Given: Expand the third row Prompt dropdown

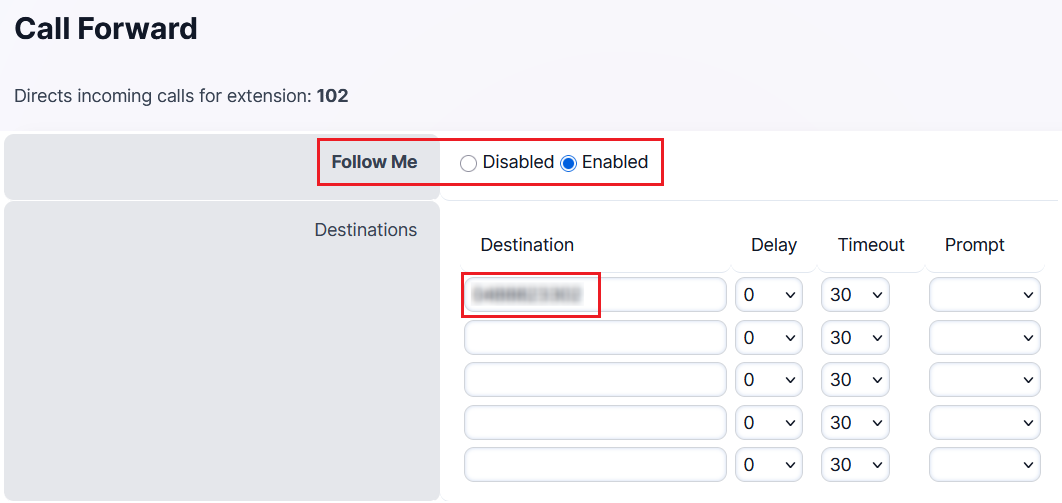Looking at the screenshot, I should 985,380.
